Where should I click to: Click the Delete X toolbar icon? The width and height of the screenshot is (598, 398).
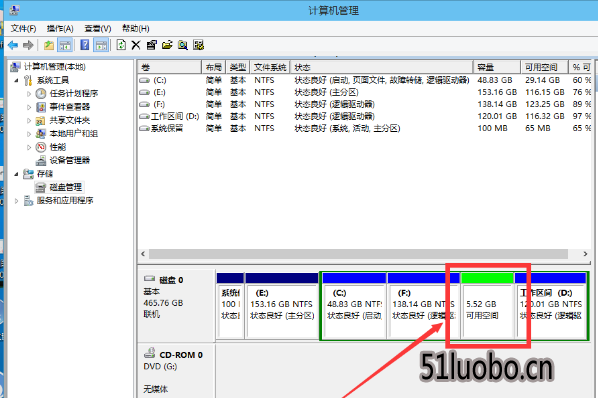click(x=136, y=45)
